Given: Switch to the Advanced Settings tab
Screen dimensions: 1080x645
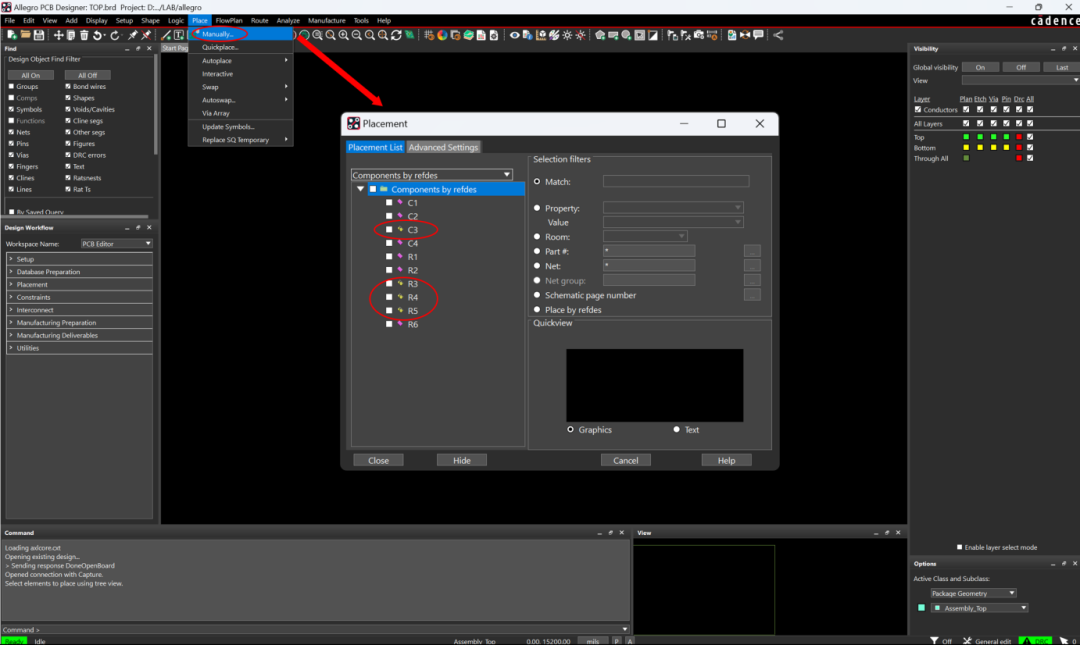Looking at the screenshot, I should coord(443,147).
